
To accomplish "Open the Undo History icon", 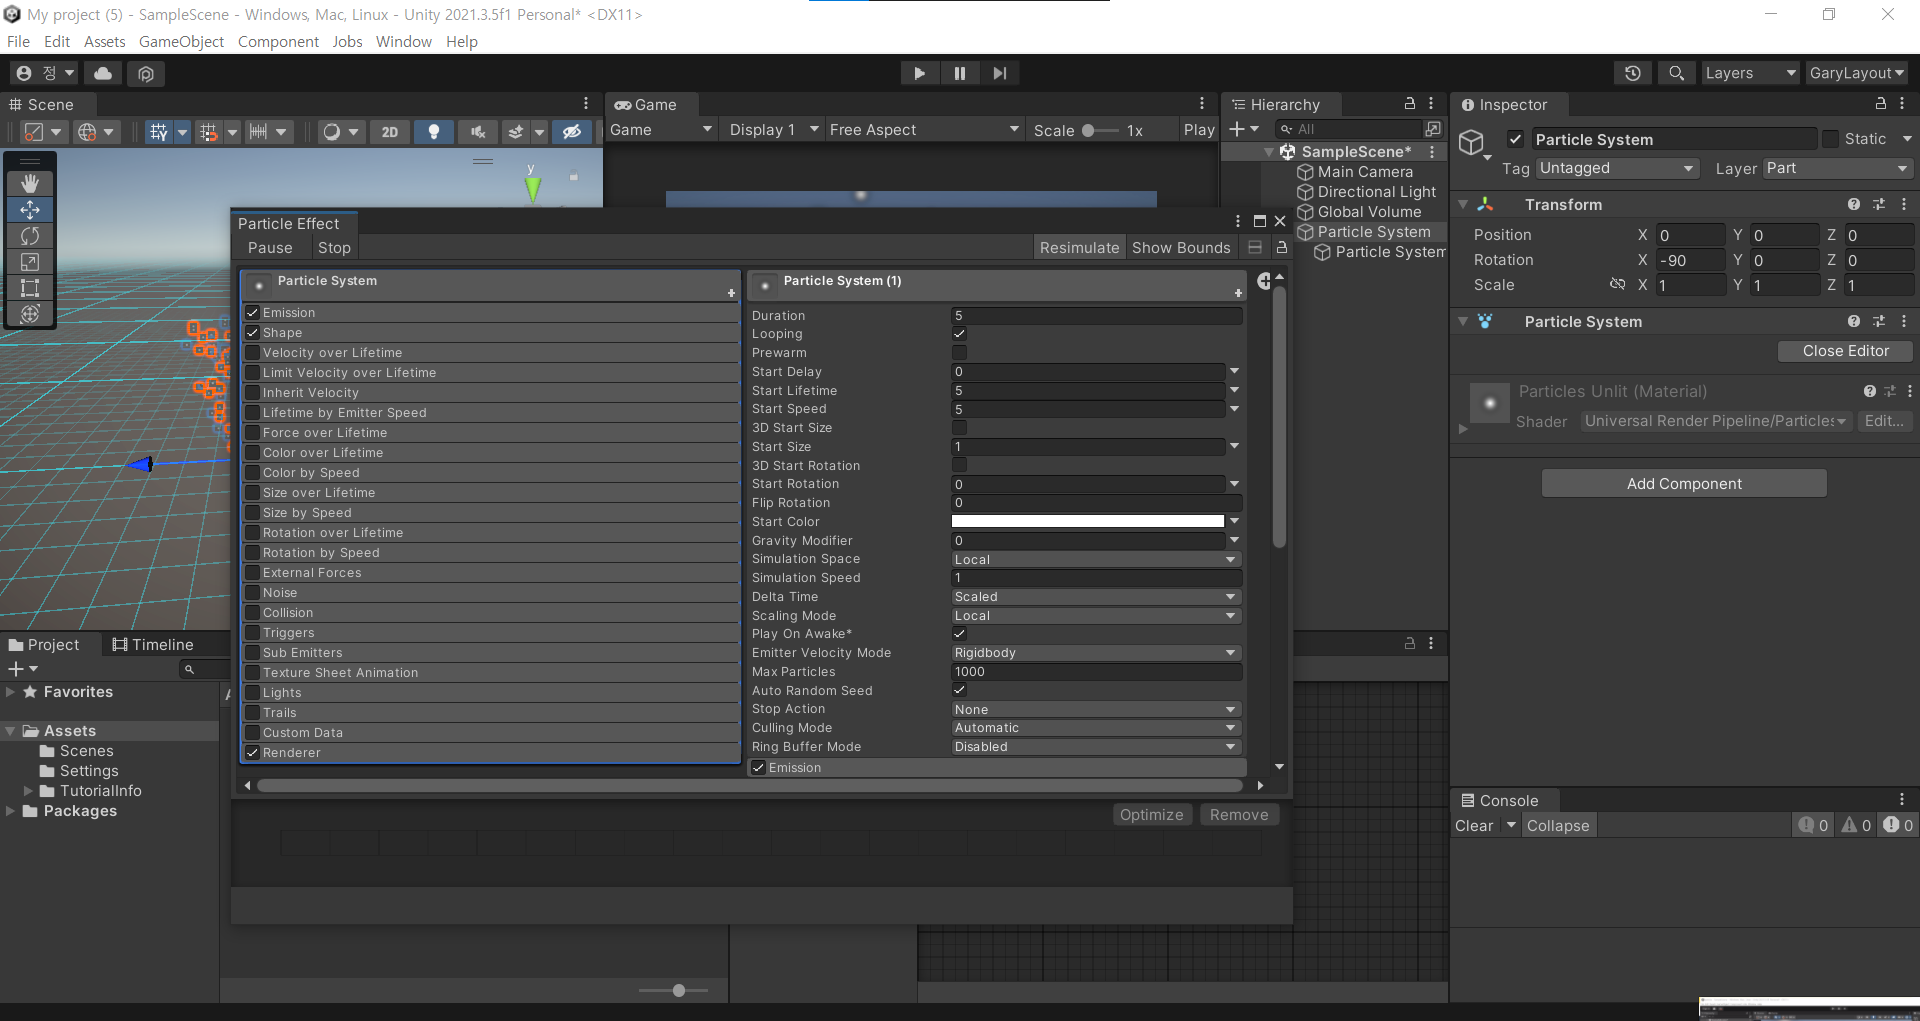I will (1633, 73).
